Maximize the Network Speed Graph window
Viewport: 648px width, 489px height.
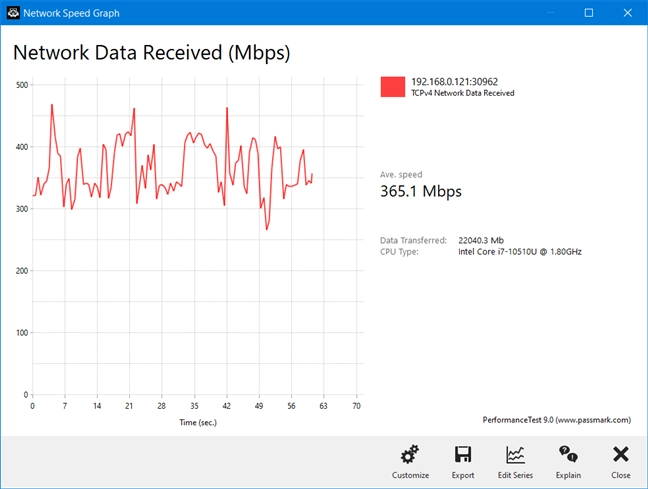pyautogui.click(x=588, y=13)
